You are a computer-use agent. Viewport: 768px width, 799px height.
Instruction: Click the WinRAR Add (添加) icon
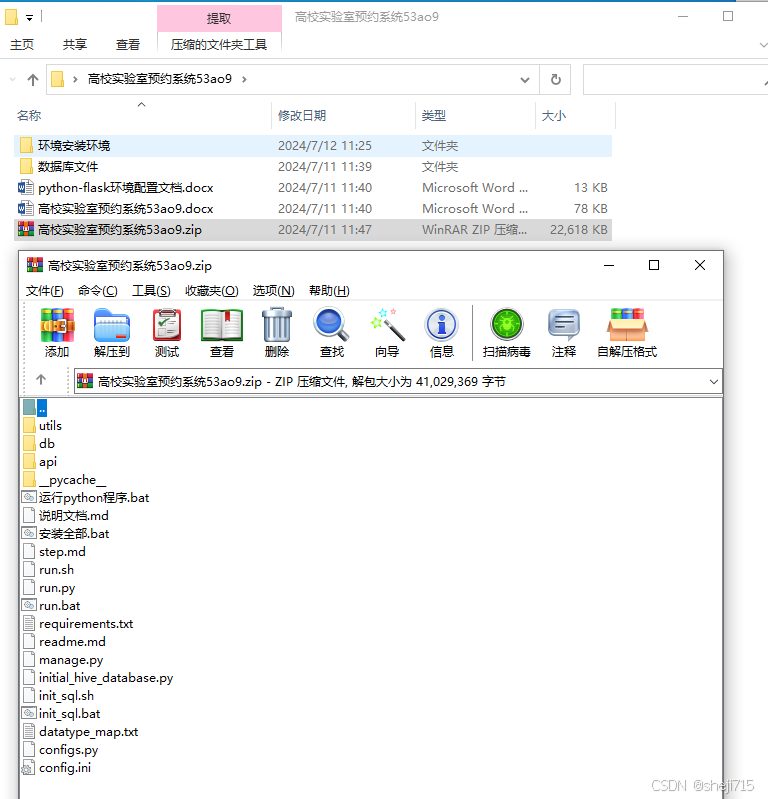57,325
